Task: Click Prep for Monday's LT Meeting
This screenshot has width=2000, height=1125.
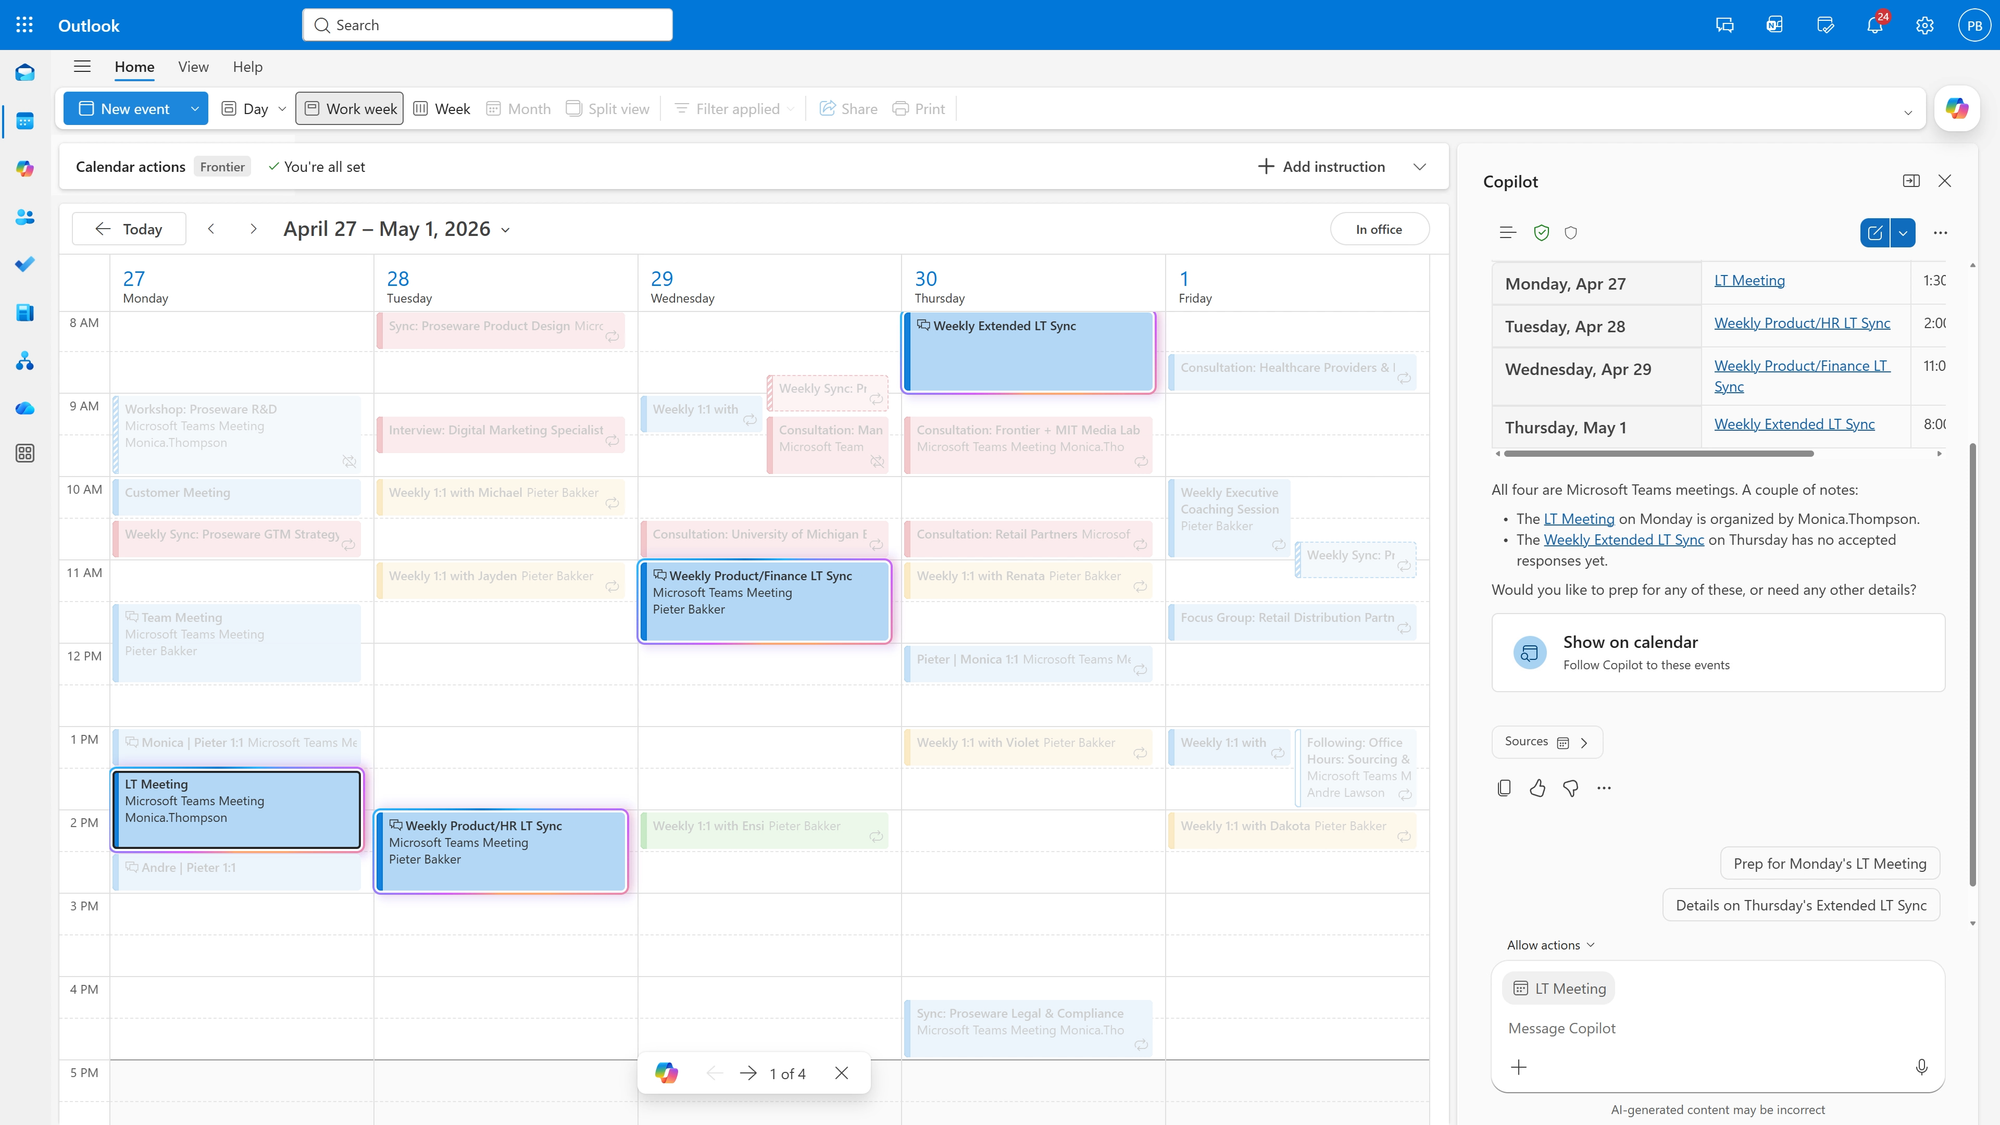Action: 1830,863
